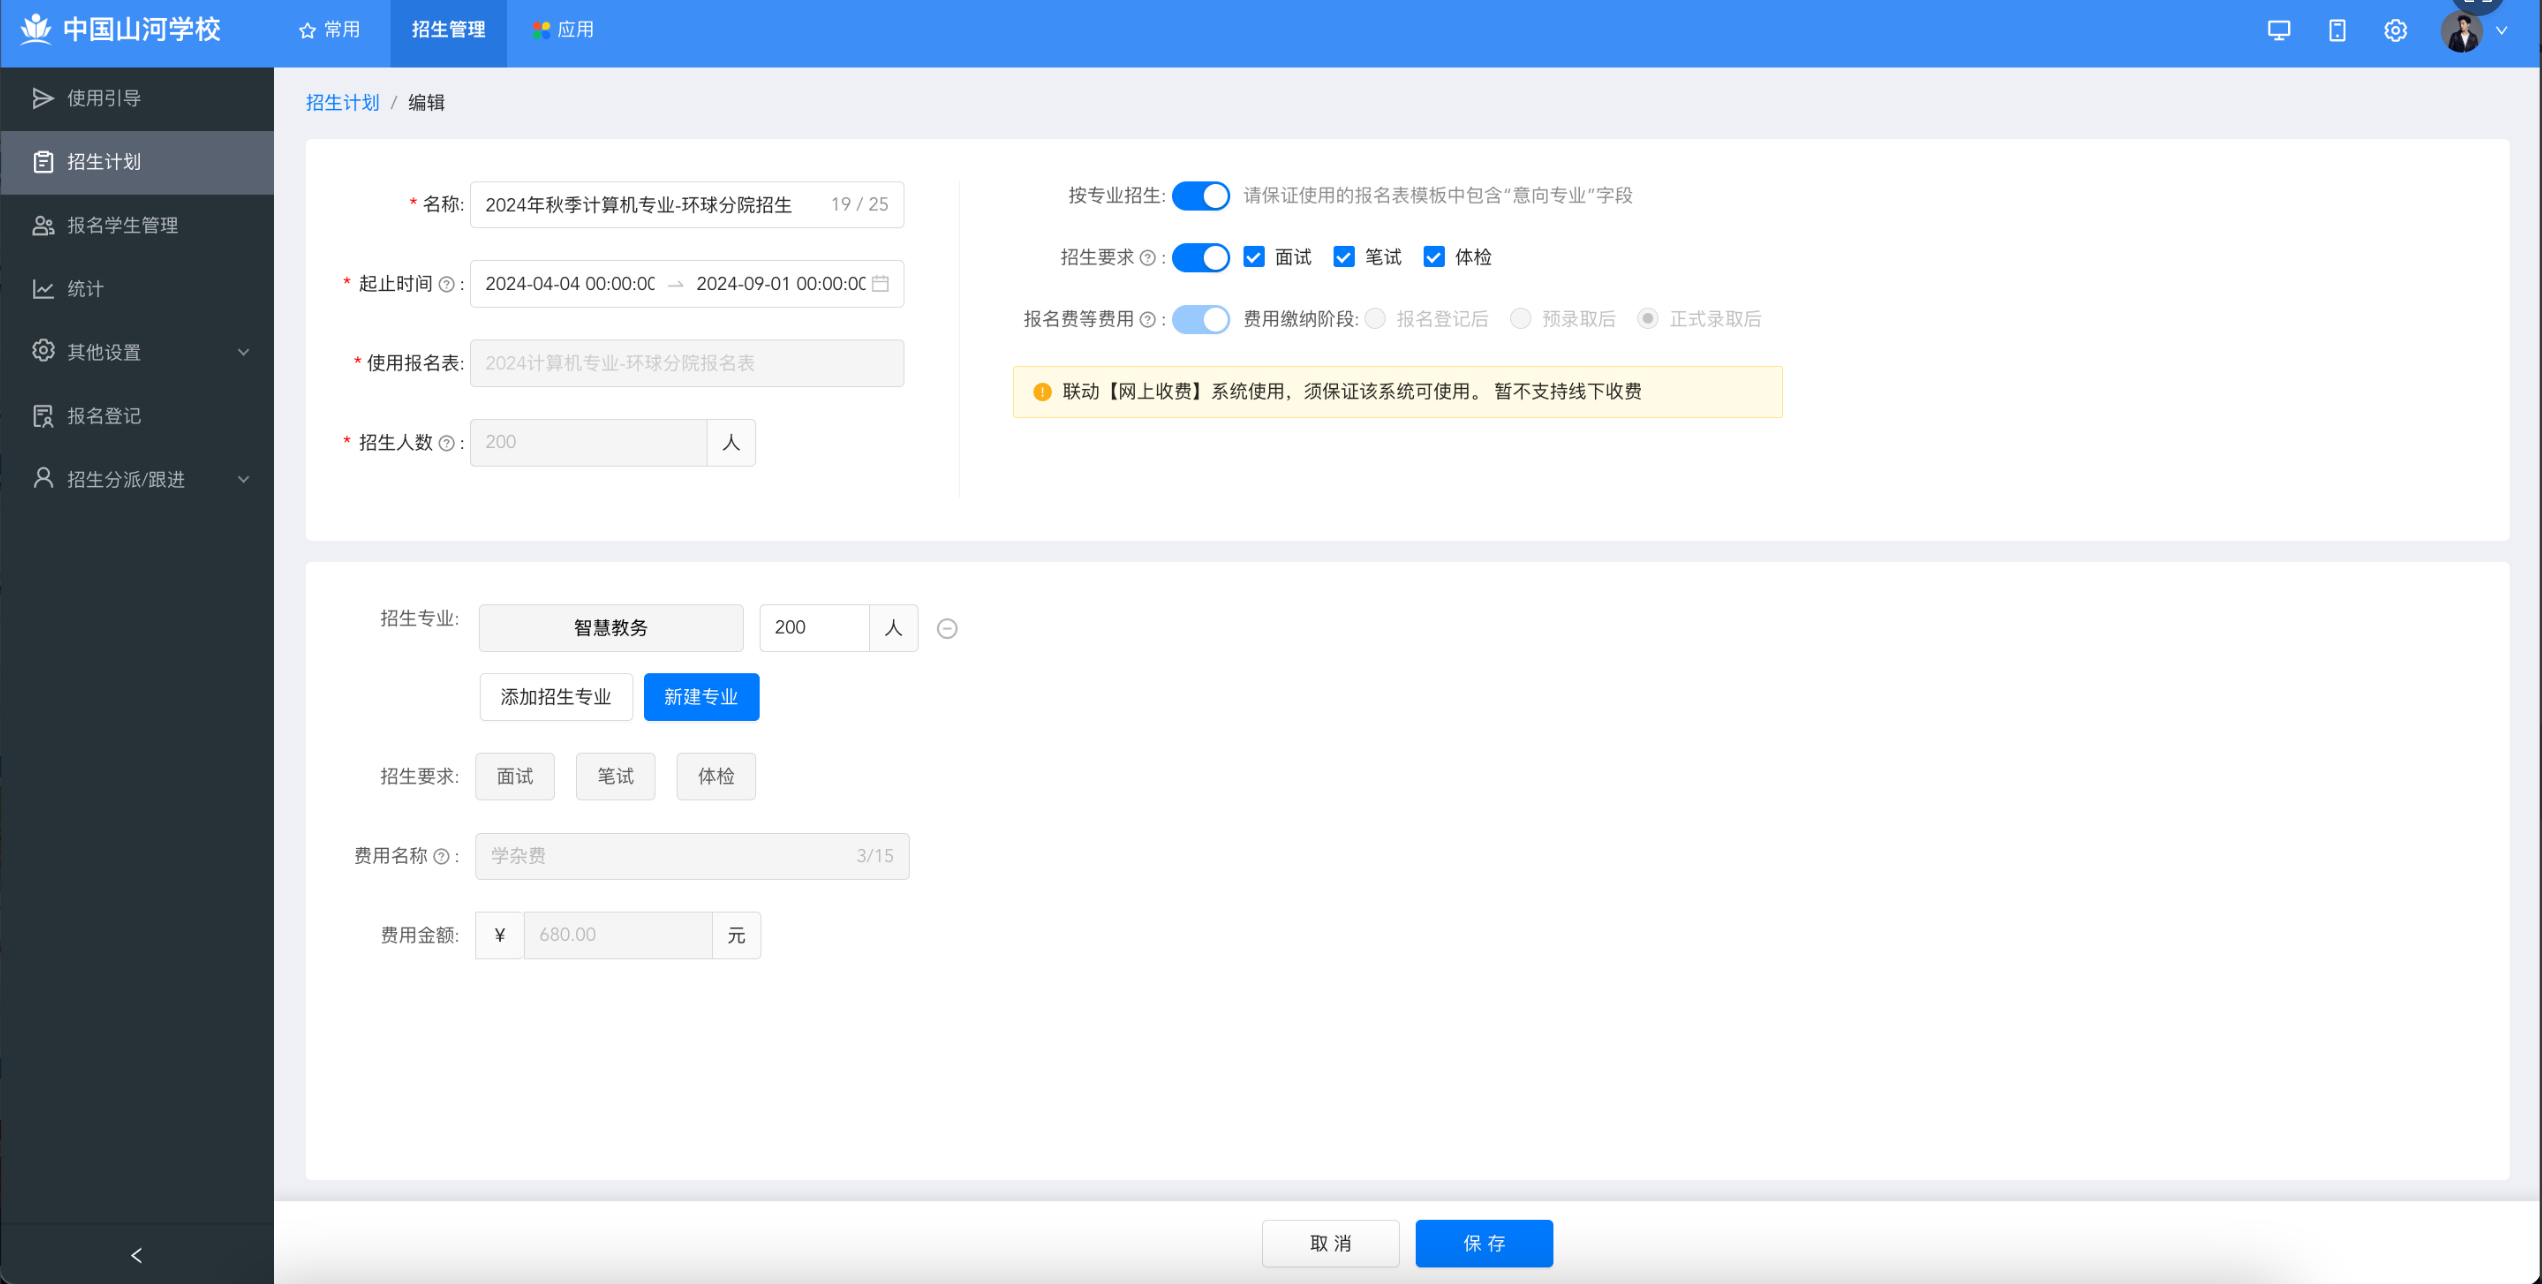Open the calendar icon in date range field
Image resolution: width=2542 pixels, height=1284 pixels.
point(880,284)
